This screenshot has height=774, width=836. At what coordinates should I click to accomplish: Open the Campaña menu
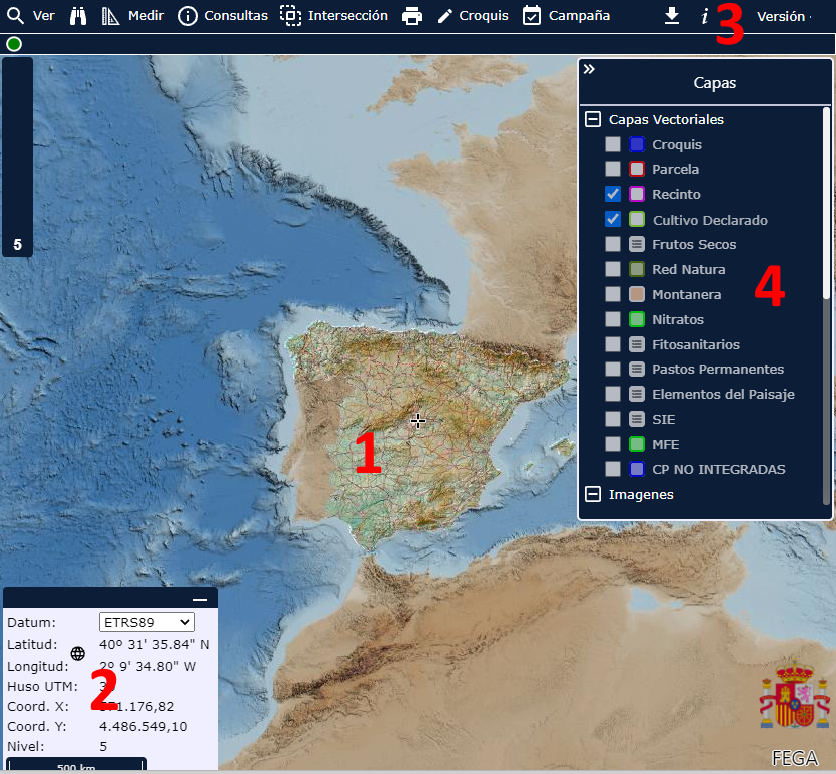pos(566,16)
